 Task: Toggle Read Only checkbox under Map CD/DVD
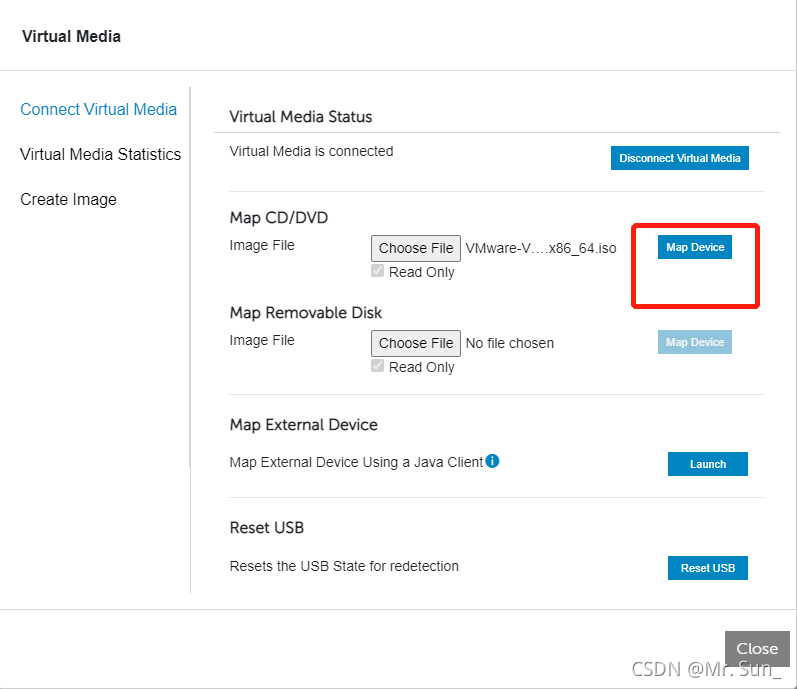click(377, 272)
